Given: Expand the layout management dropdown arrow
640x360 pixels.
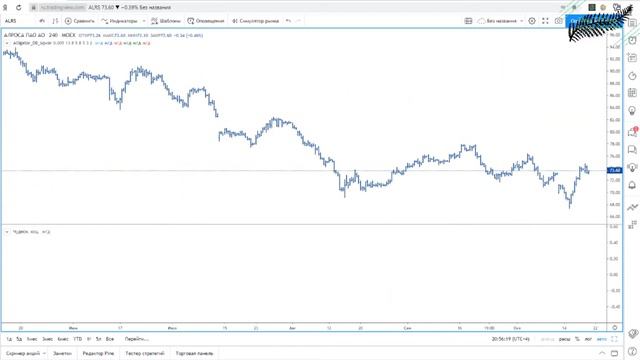Looking at the screenshot, I should coord(521,21).
